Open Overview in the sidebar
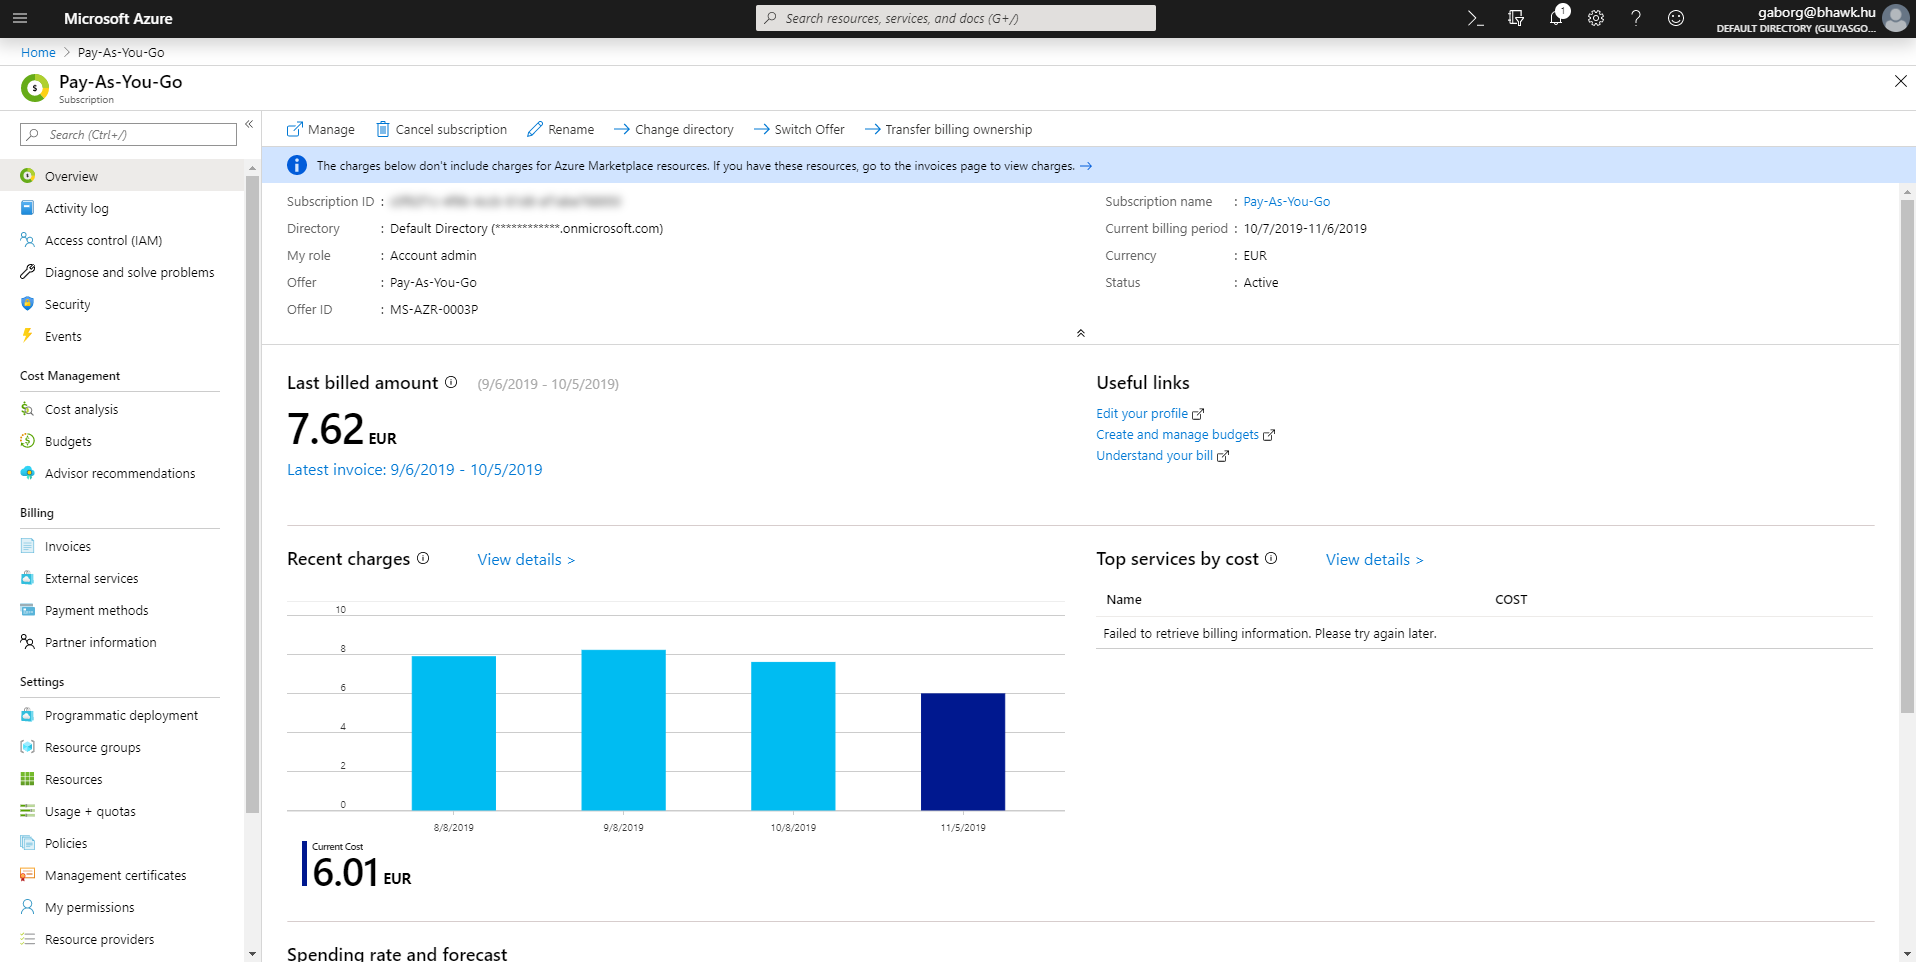 [122, 176]
